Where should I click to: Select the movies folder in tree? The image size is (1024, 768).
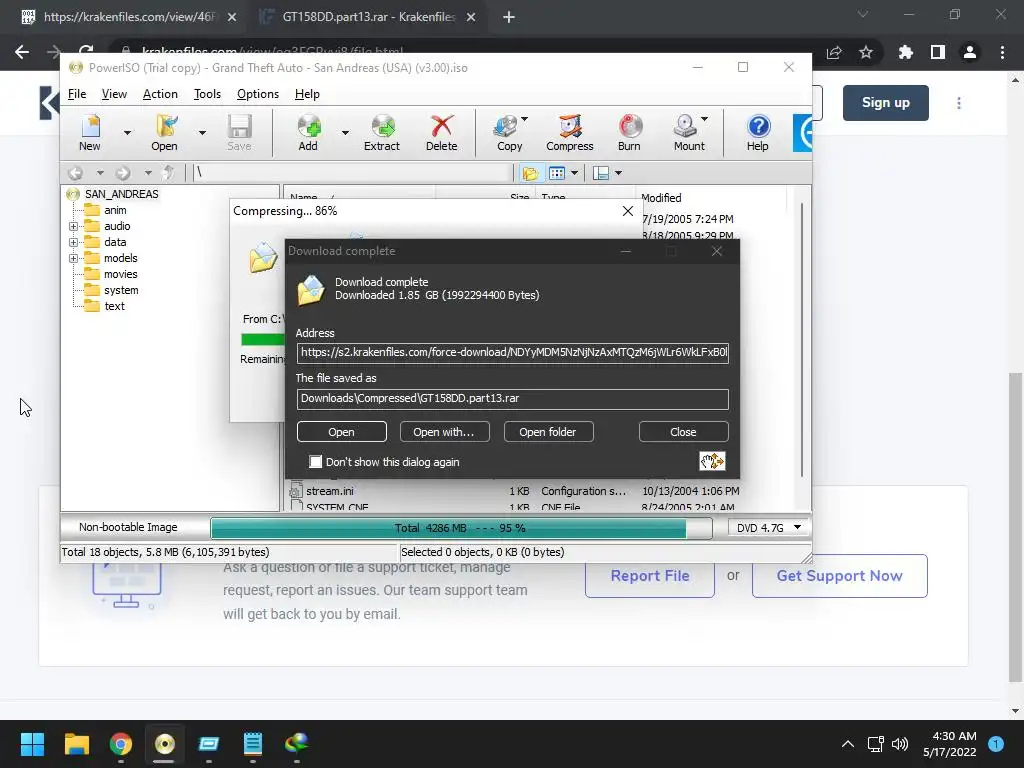pos(121,274)
